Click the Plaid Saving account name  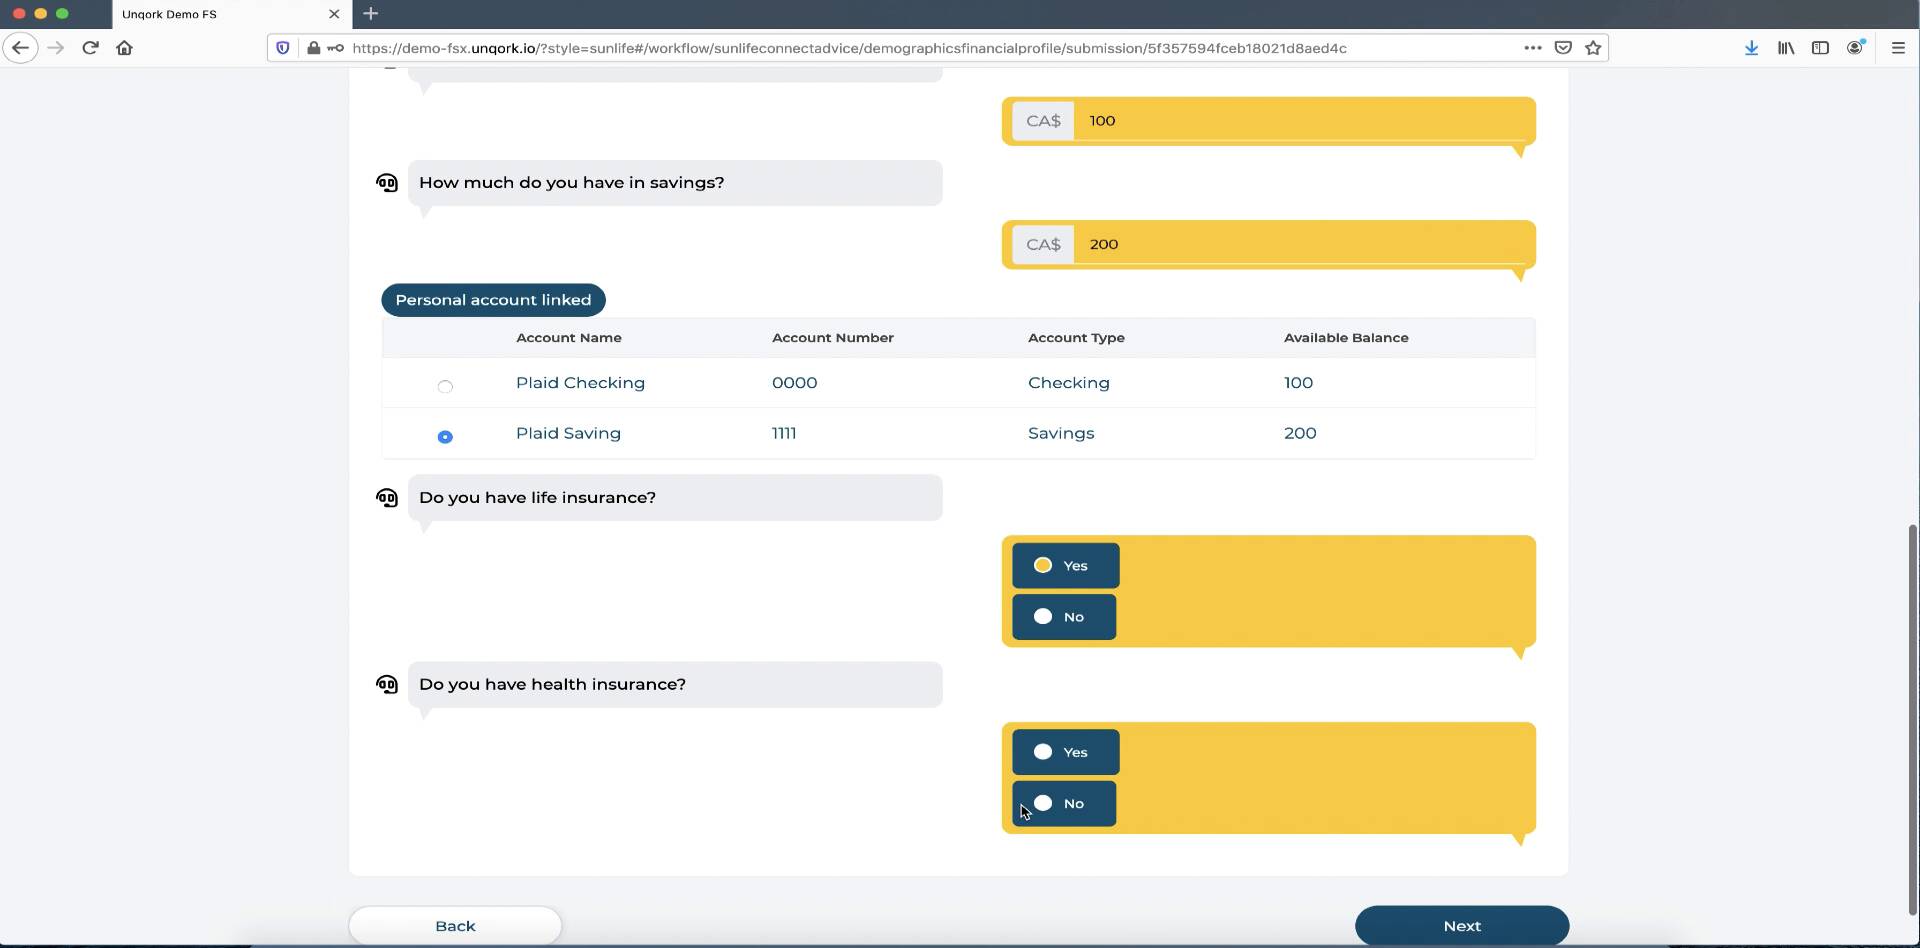pos(568,434)
